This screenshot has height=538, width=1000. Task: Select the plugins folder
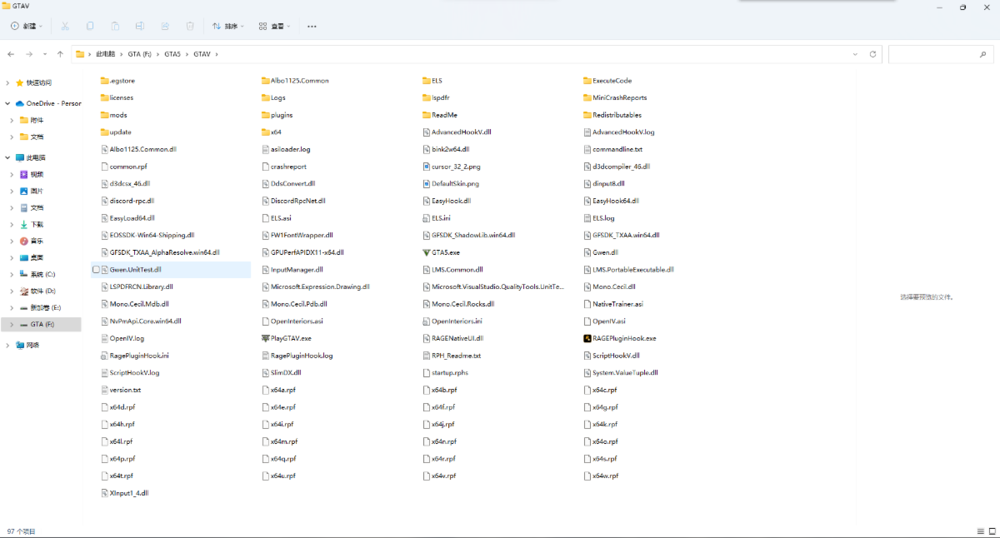point(277,115)
